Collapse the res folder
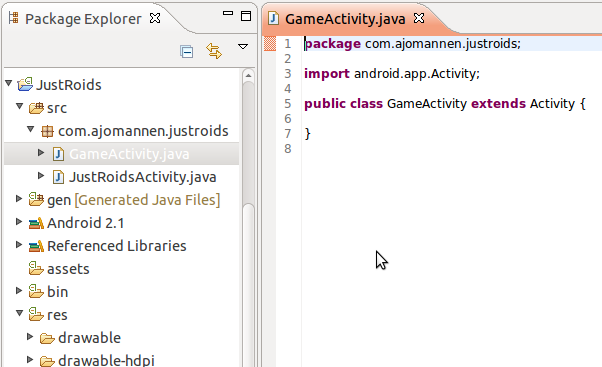Image resolution: width=602 pixels, height=367 pixels. click(20, 313)
